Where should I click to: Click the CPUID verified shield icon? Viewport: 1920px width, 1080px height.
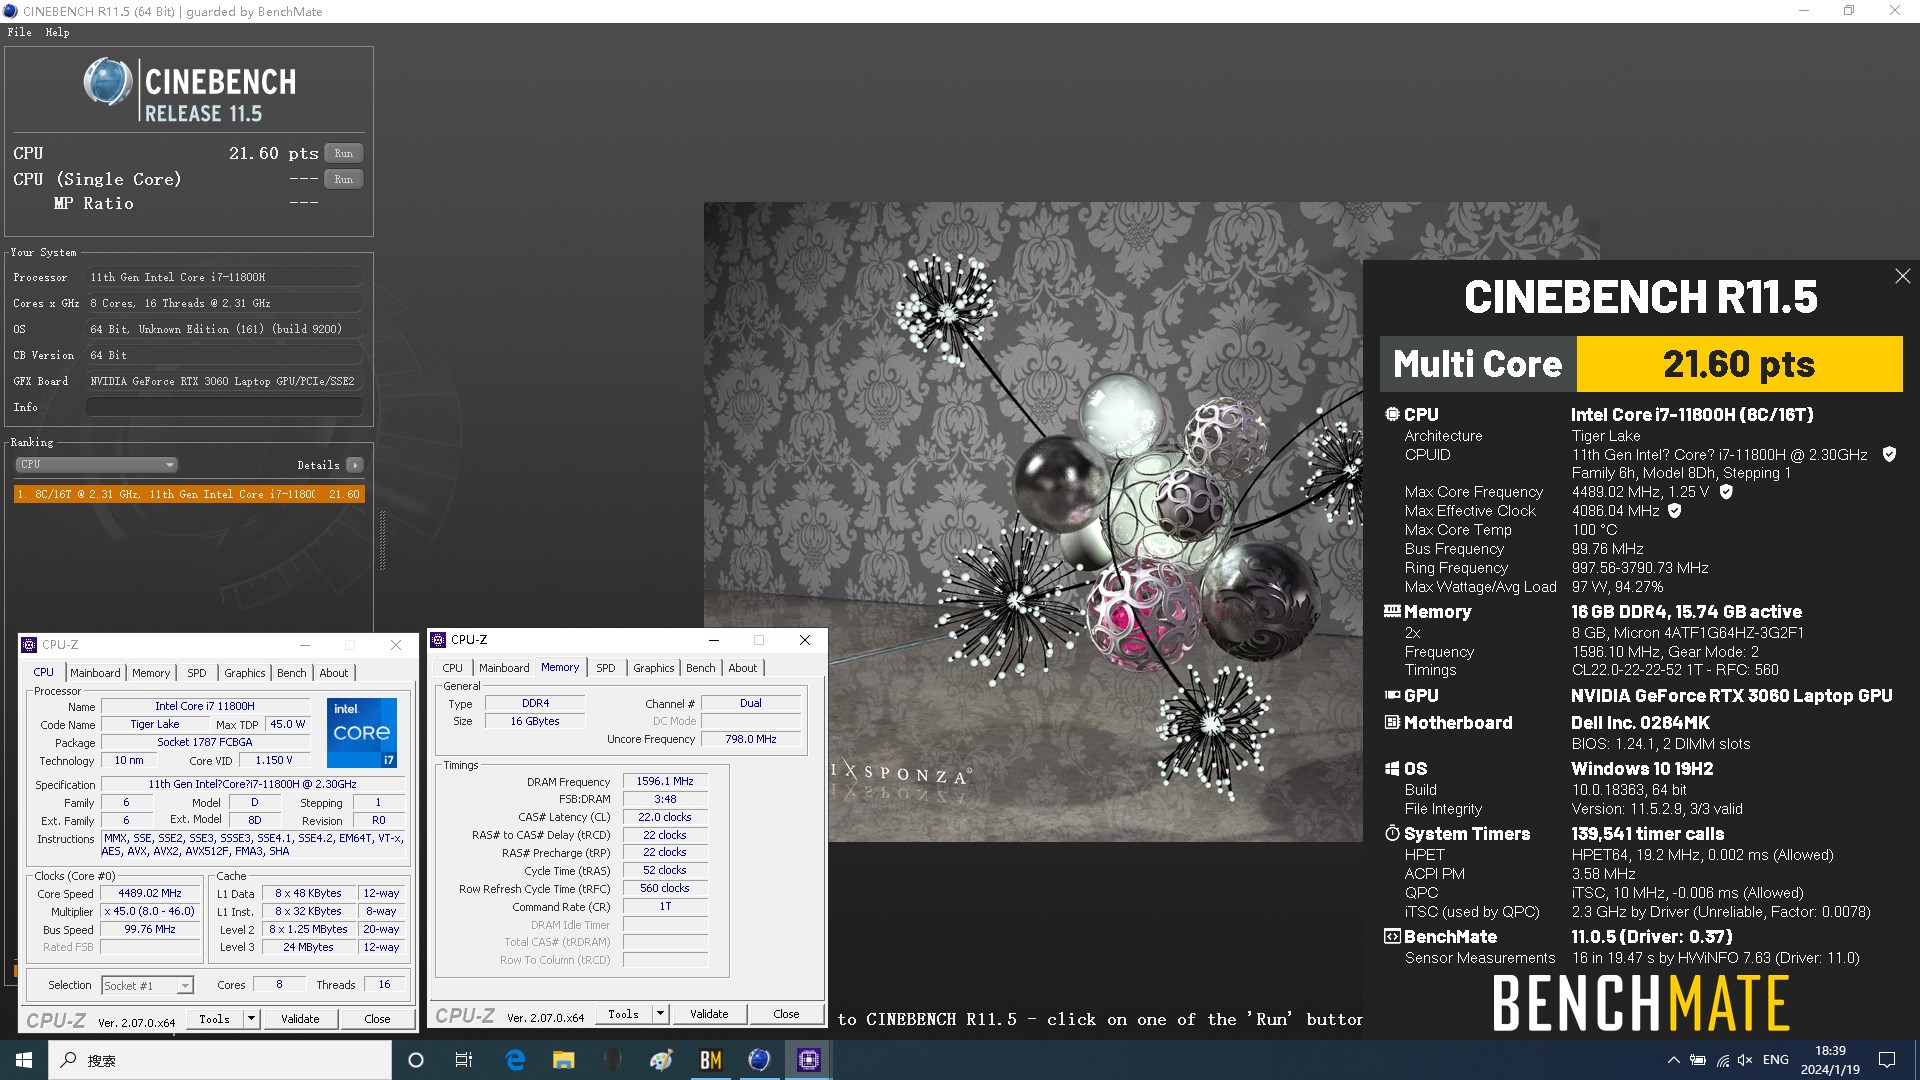click(x=1889, y=454)
